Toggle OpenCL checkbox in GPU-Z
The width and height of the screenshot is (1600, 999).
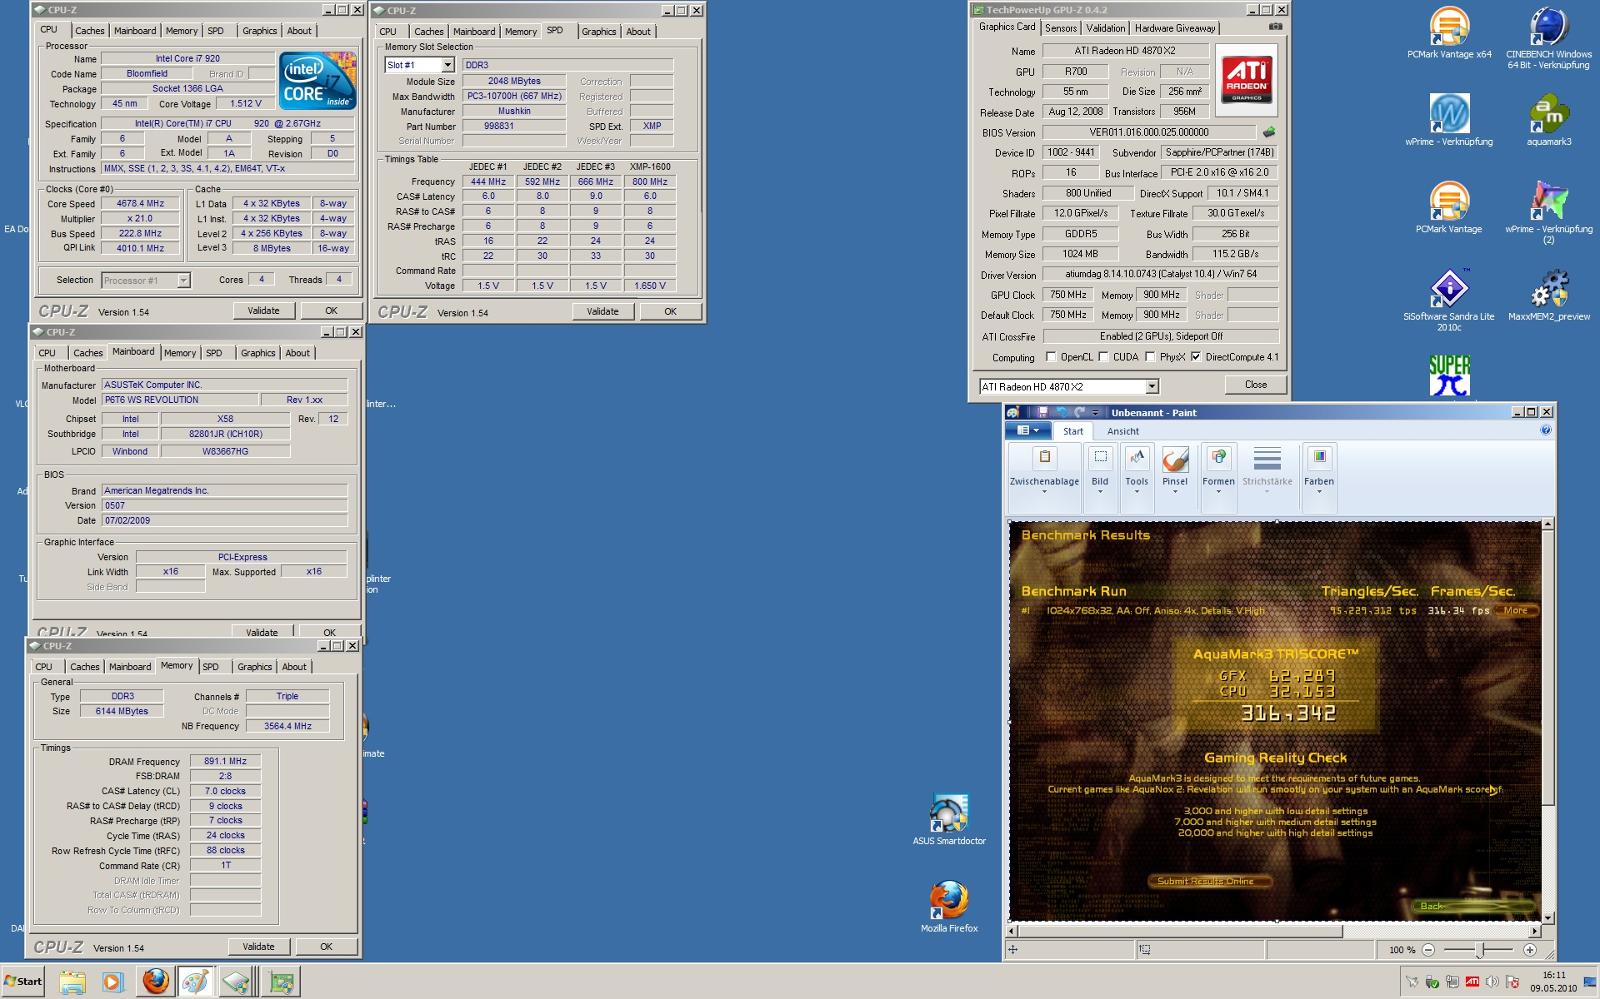(x=1050, y=357)
